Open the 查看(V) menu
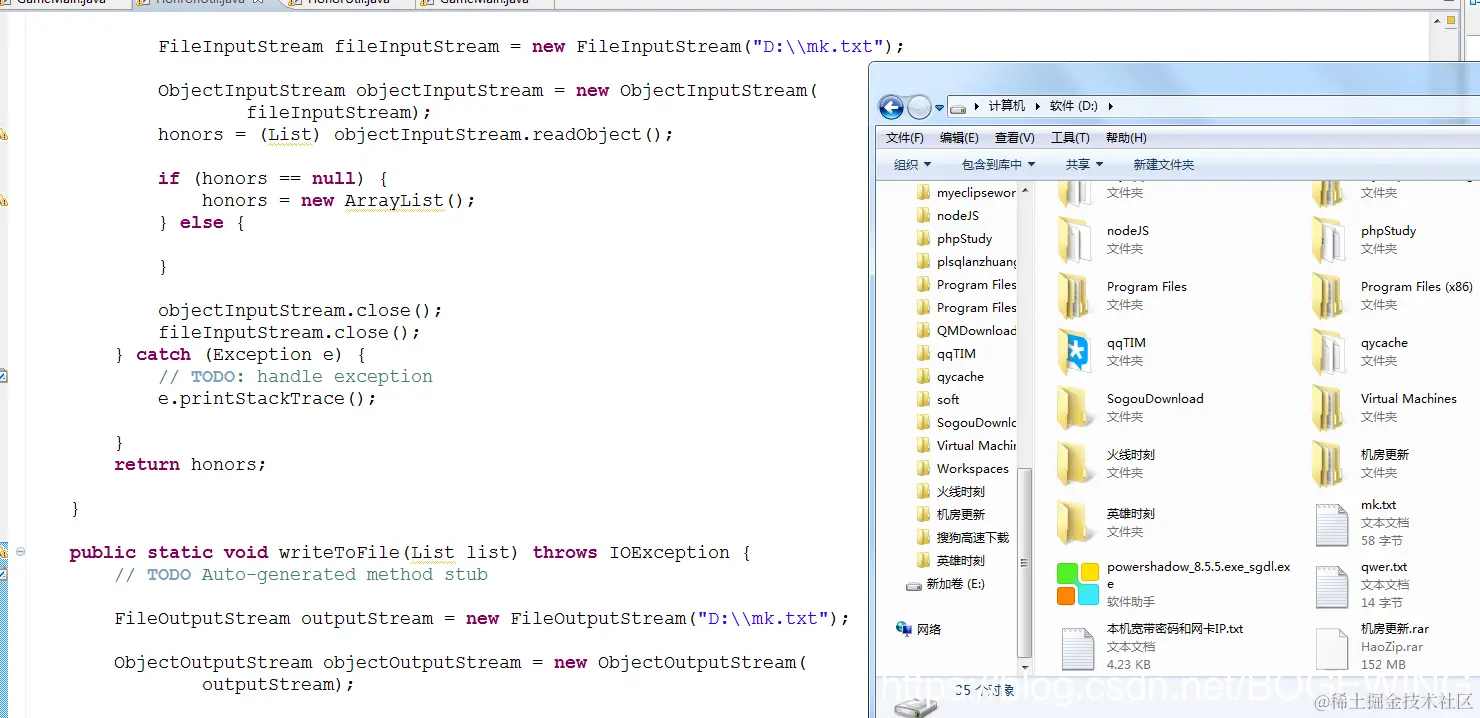Image resolution: width=1480 pixels, height=718 pixels. [1015, 138]
